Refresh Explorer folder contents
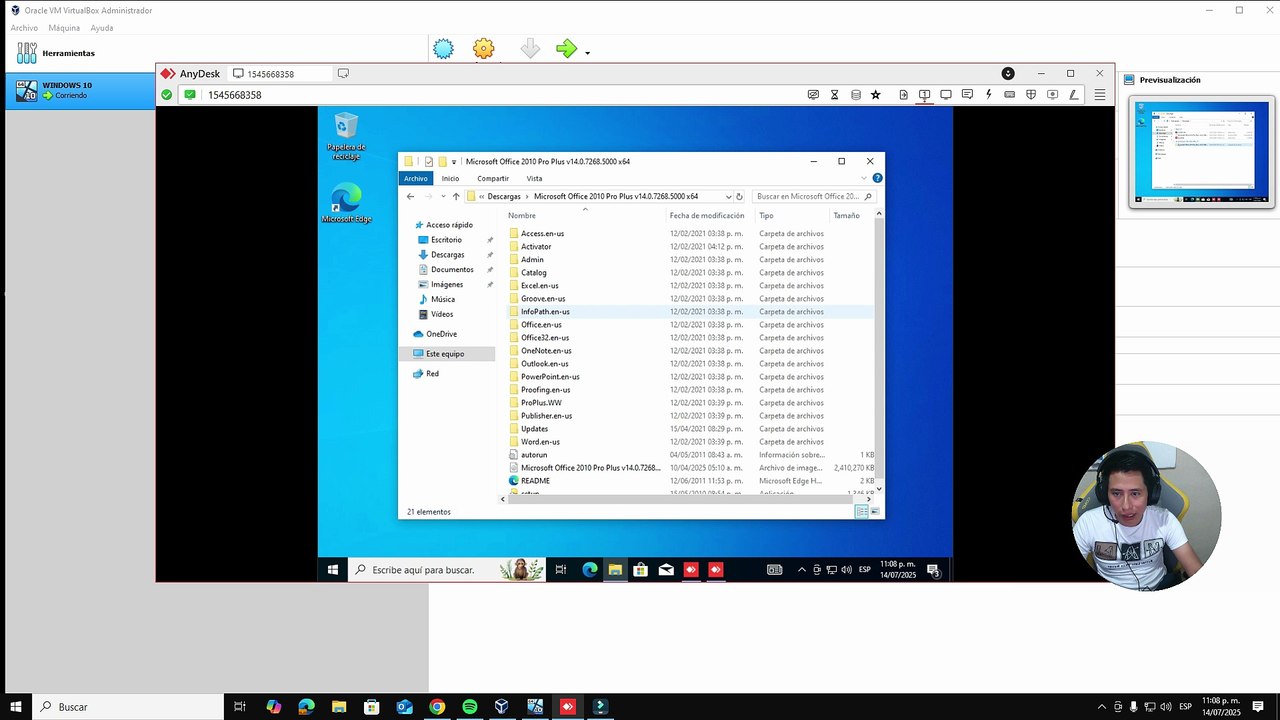 (740, 197)
